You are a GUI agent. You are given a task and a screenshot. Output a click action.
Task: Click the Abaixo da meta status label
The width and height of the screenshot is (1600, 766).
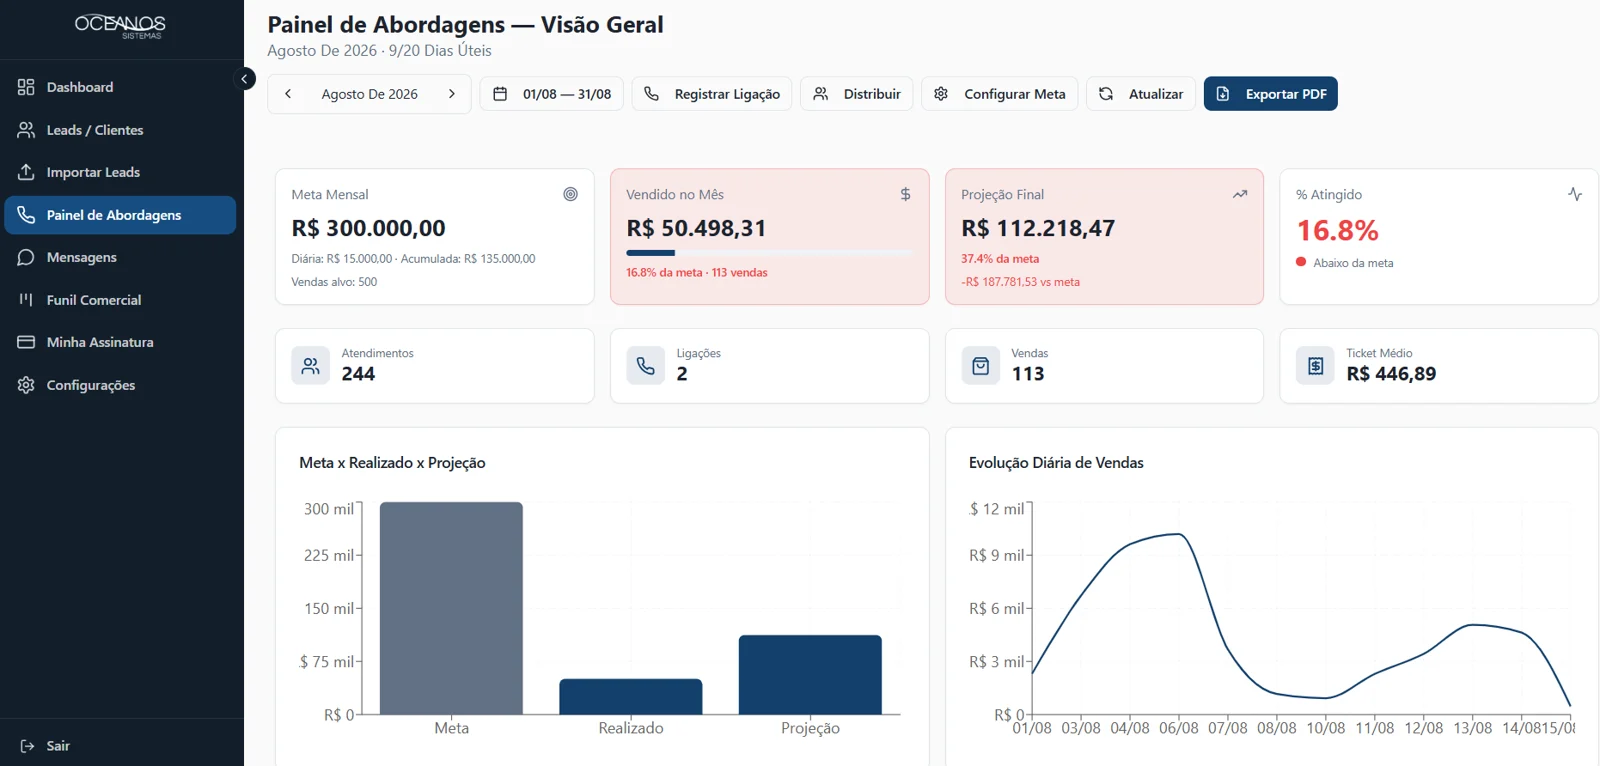(1353, 263)
